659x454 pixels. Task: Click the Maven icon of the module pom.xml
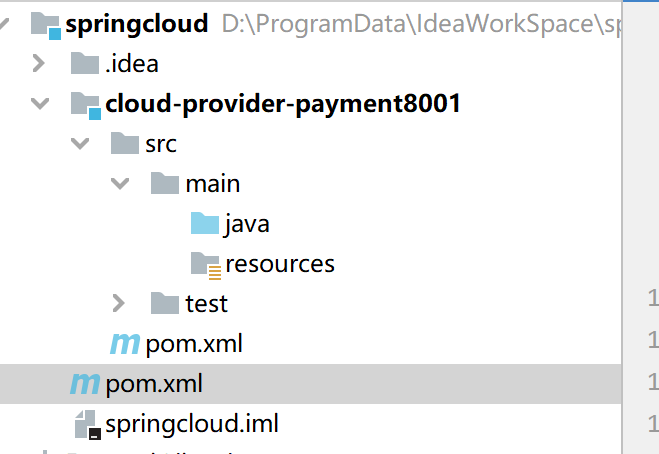(x=124, y=343)
